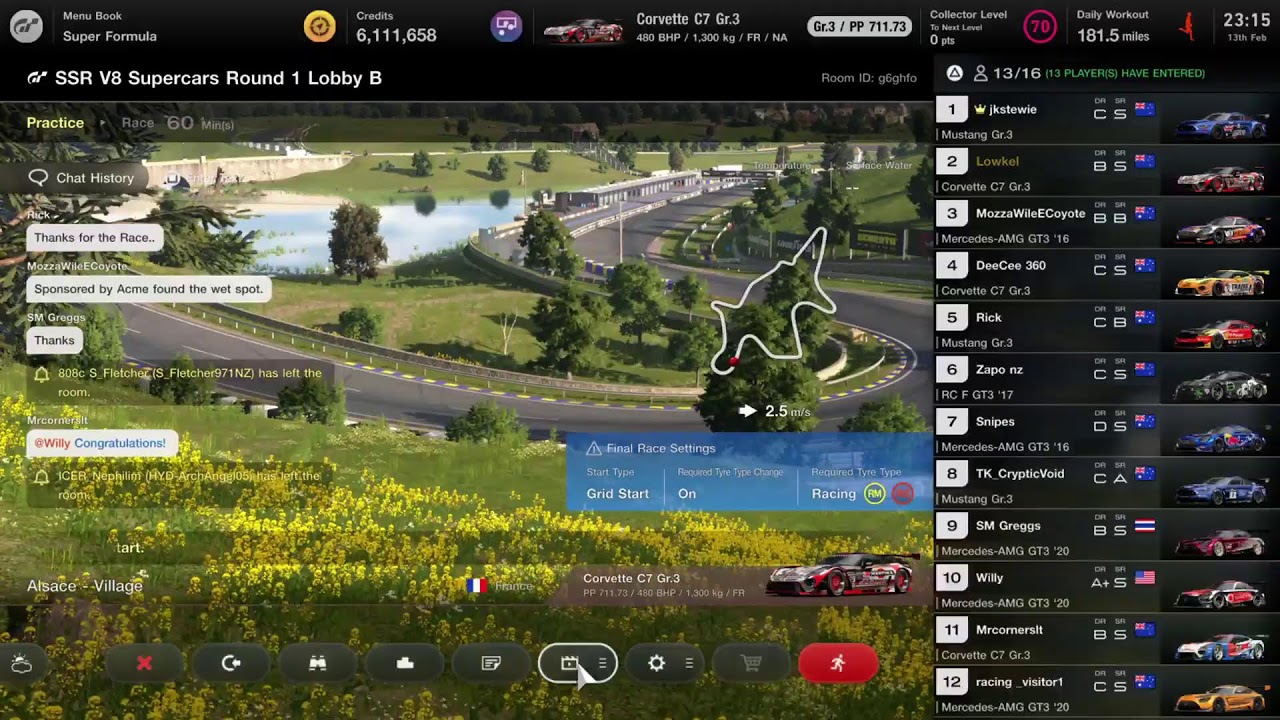
Task: Click the Required Tyre Type Change 'On' value
Action: 687,494
